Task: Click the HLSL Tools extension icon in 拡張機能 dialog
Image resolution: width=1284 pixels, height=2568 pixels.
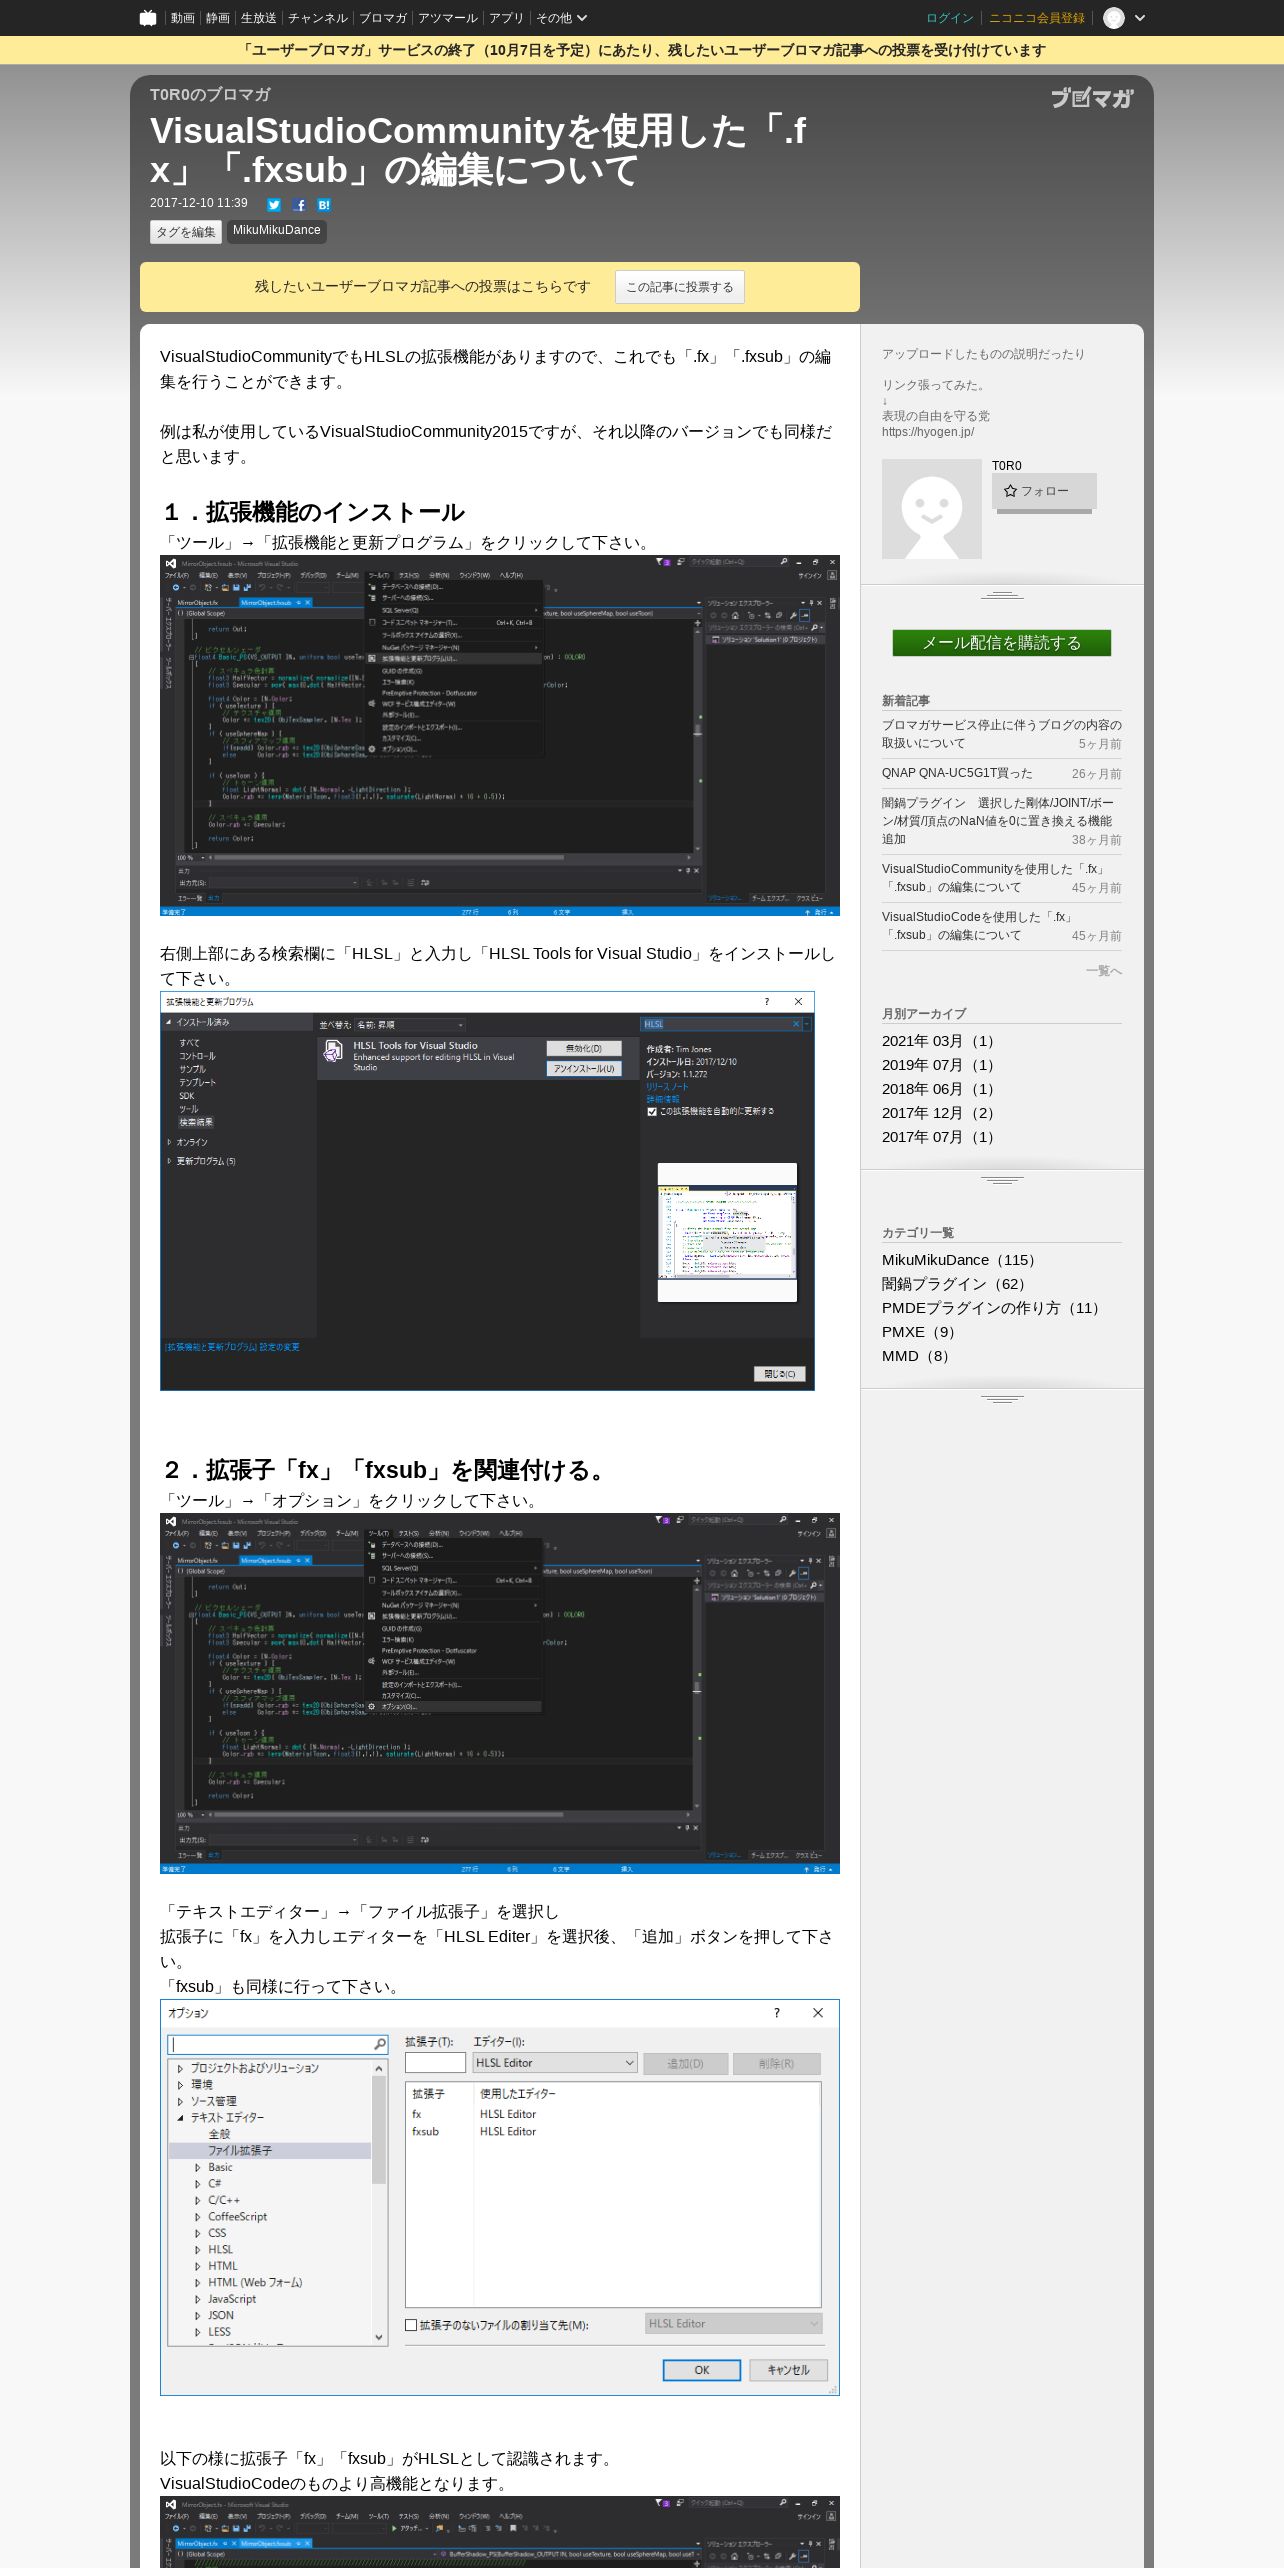Action: [x=333, y=1052]
